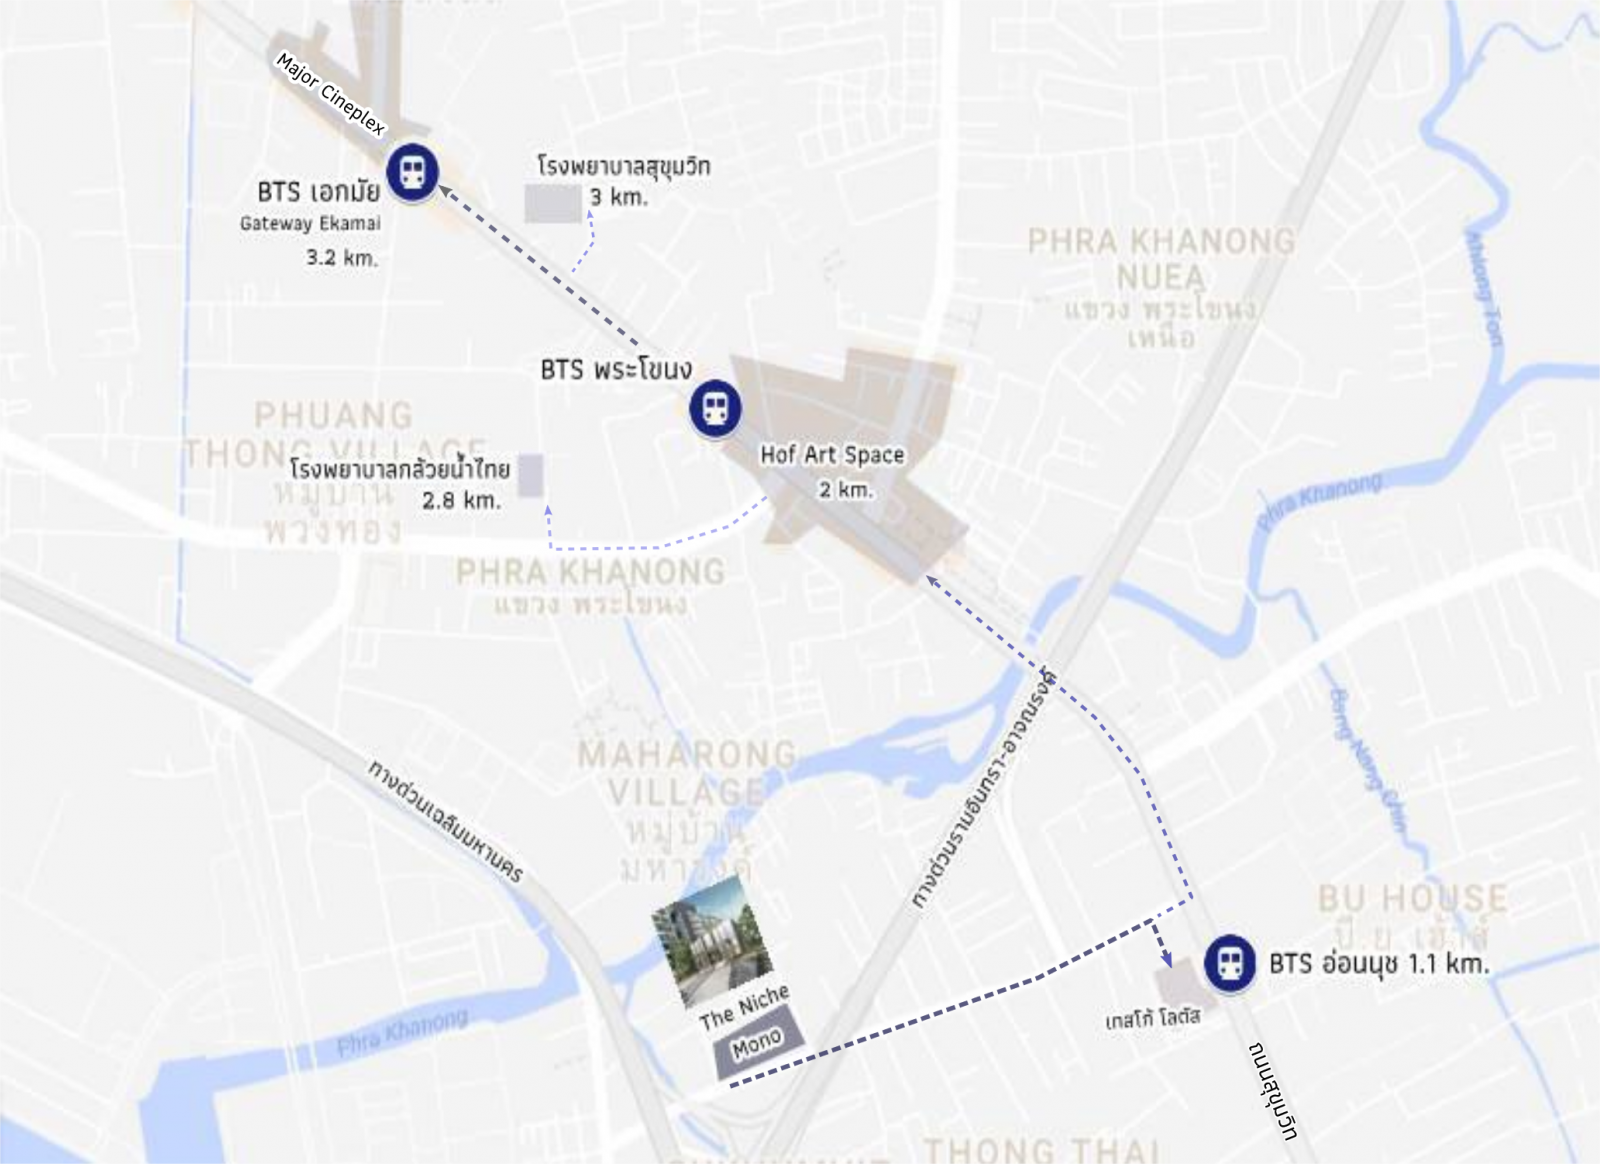Image resolution: width=1600 pixels, height=1164 pixels.
Task: Click the BTS เอกมัย train station icon
Action: point(412,173)
